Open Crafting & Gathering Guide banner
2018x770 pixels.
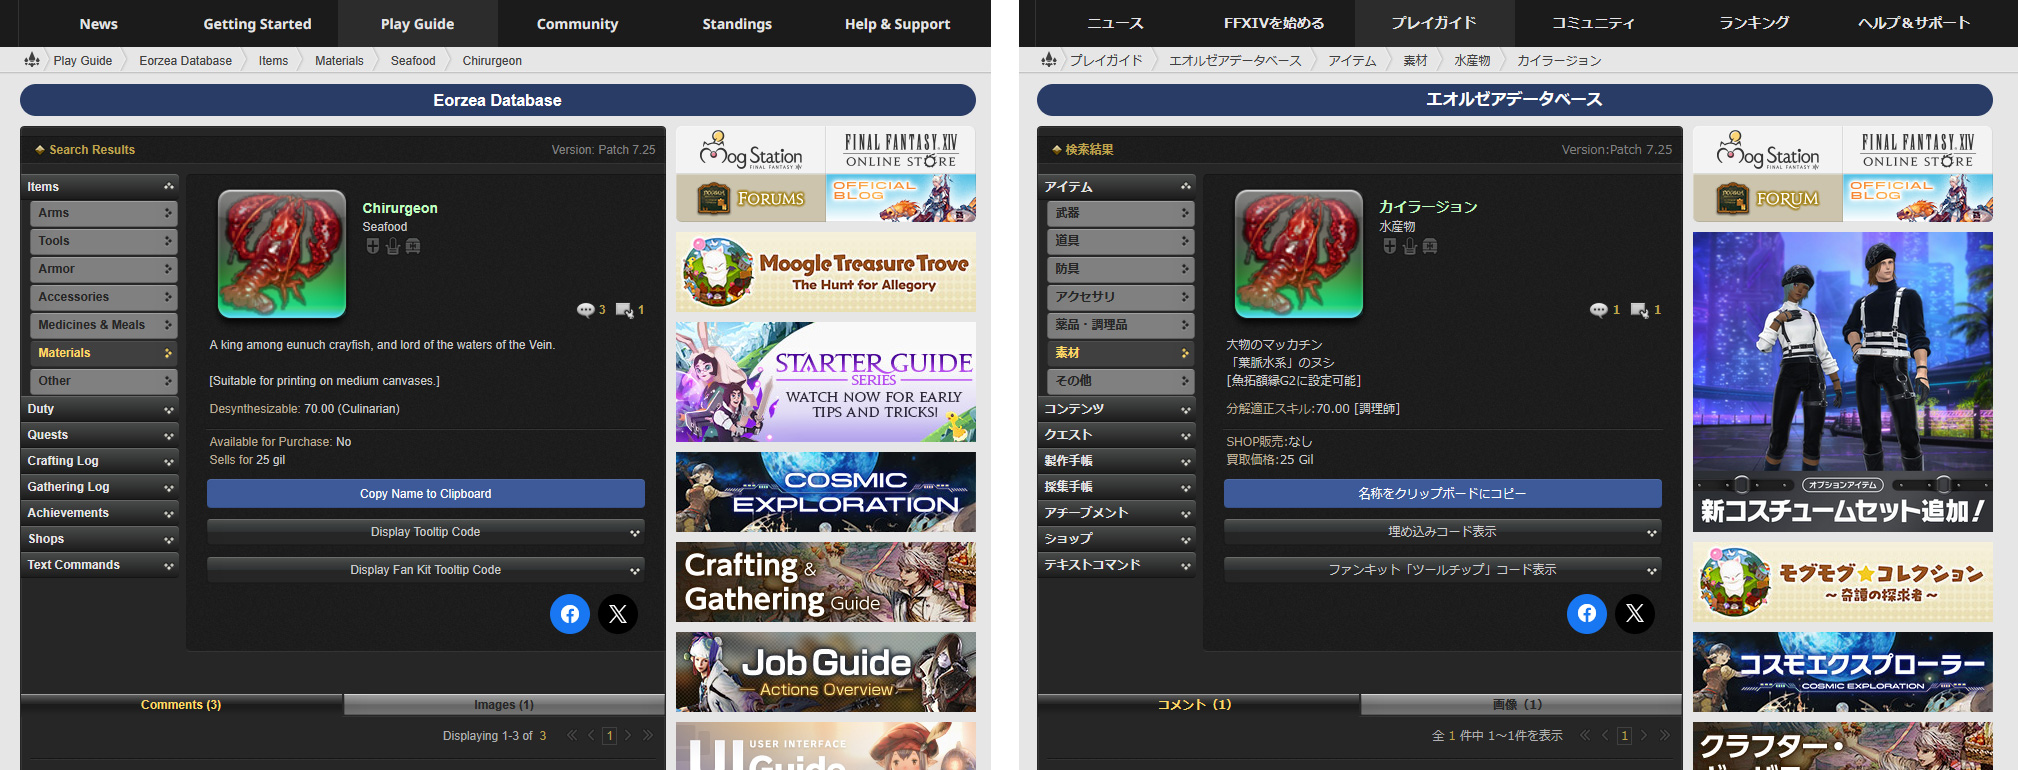point(826,582)
